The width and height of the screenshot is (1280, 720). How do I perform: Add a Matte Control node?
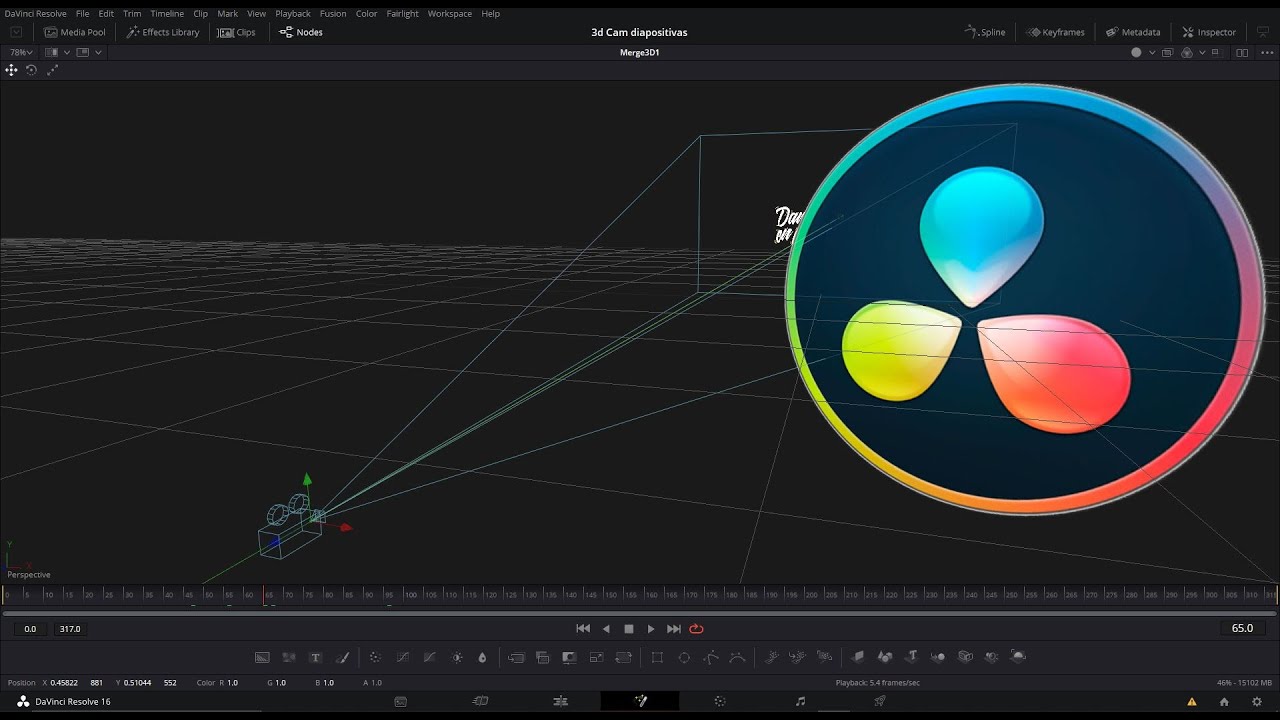(570, 657)
